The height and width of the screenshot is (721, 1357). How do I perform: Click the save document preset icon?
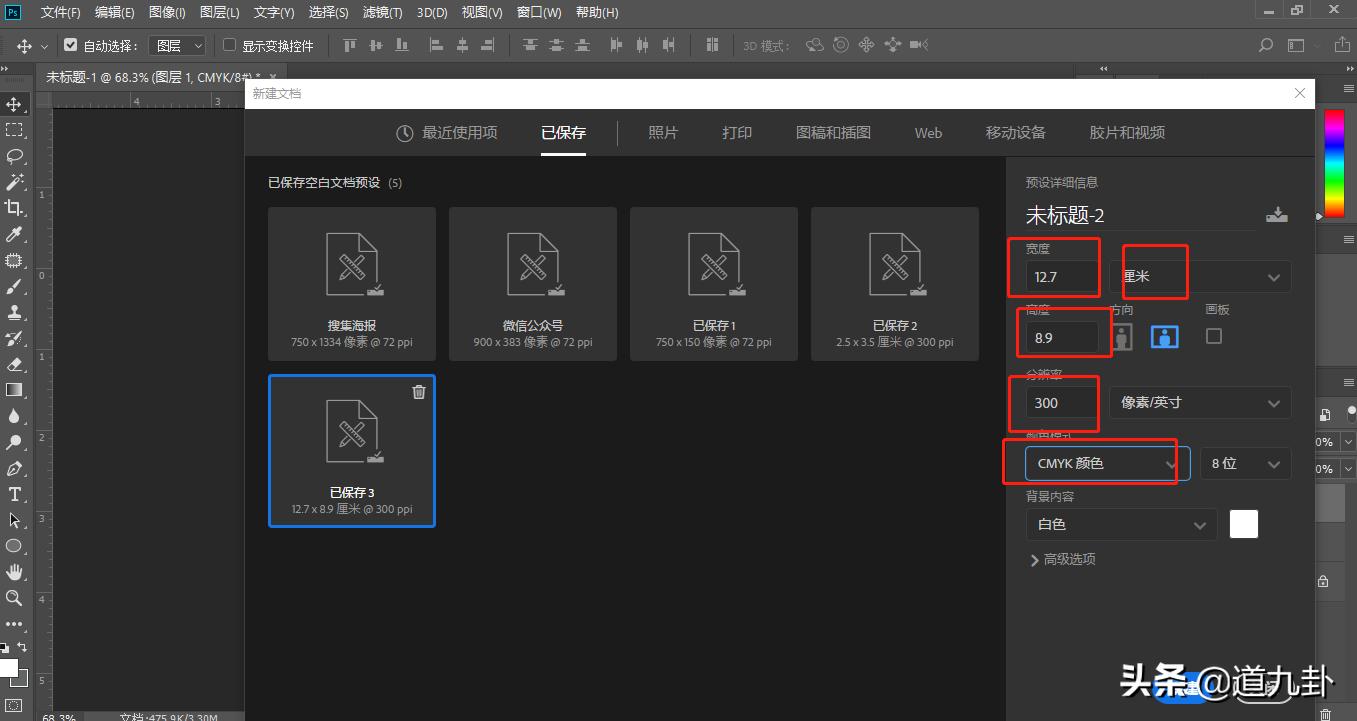point(1277,214)
